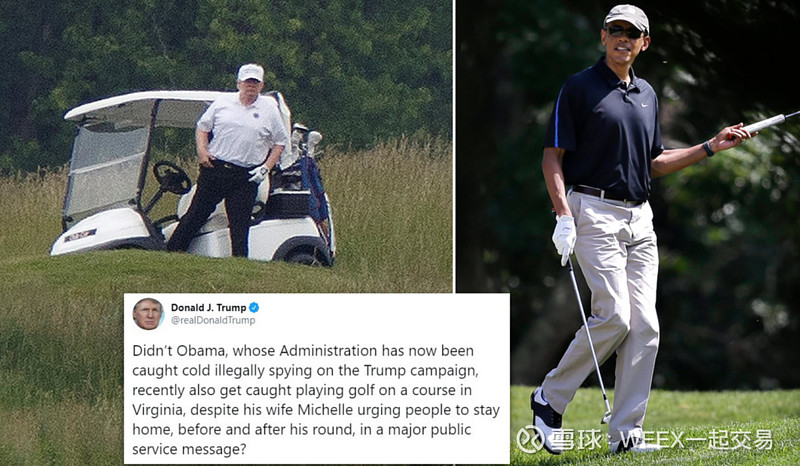Click the golf club head near shoe
800x466 pixels.
606,416
